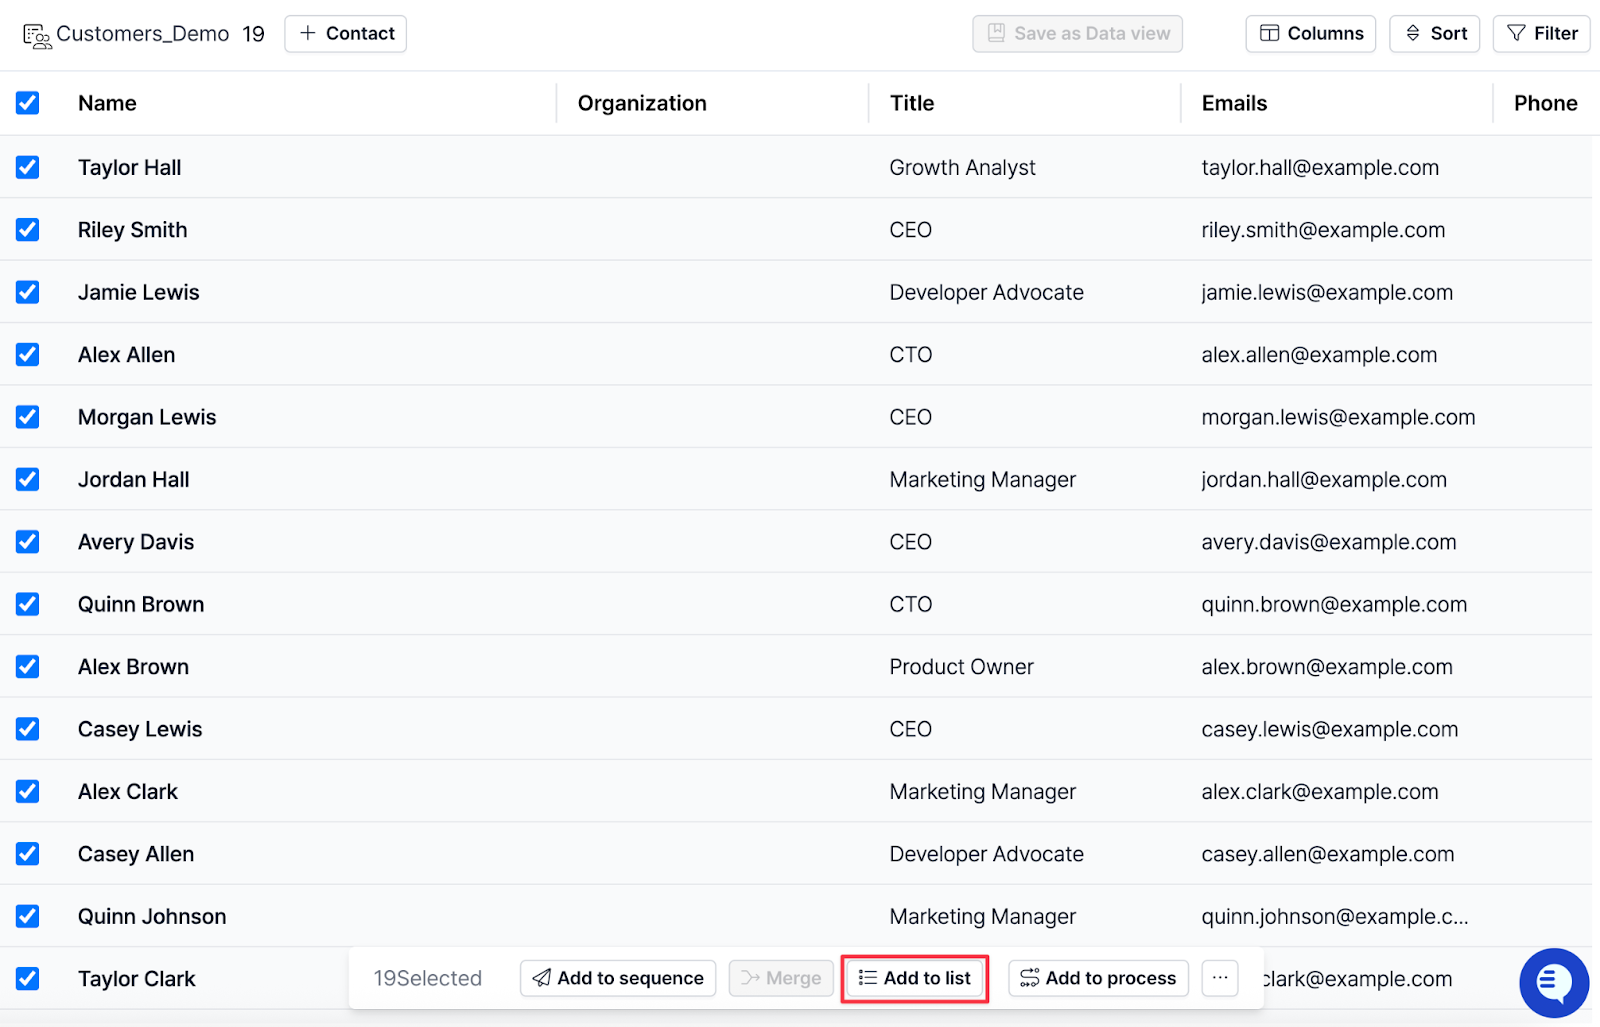Screen dimensions: 1600x1027
Task: Open the Filter options using the funnel icon
Action: pyautogui.click(x=1516, y=33)
